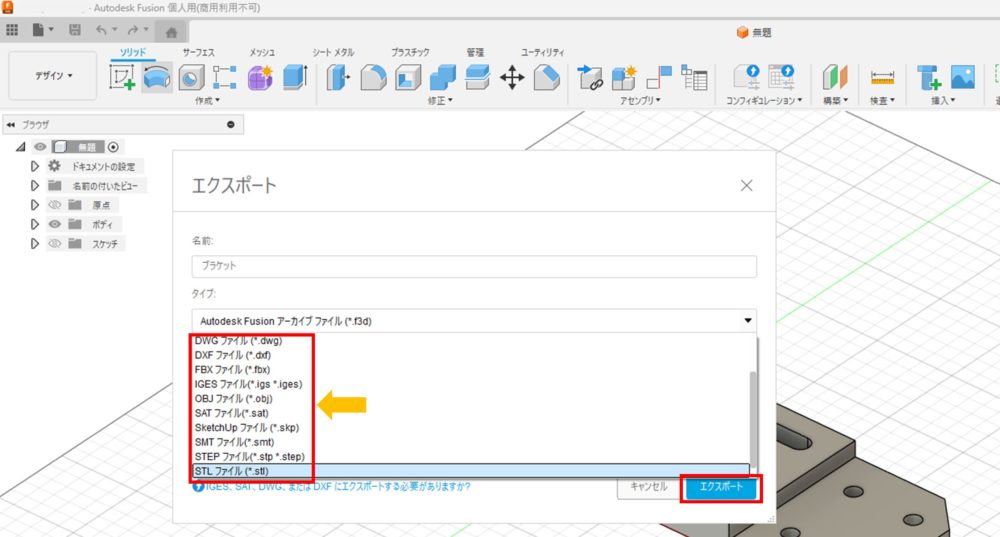Activate the root component radio button
Viewport: 1000px width, 537px height.
pos(113,147)
